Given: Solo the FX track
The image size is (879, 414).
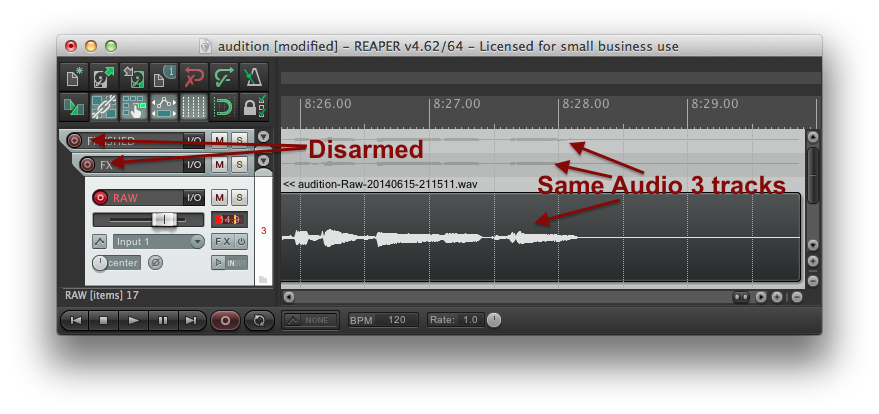Looking at the screenshot, I should (x=238, y=164).
